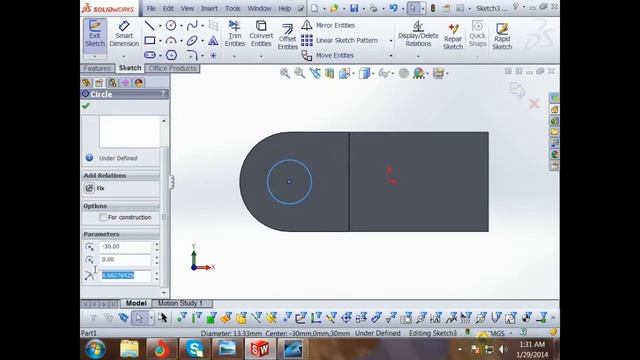
Task: Expand Linear Sketch Pattern dropdown arrow
Action: coord(391,41)
